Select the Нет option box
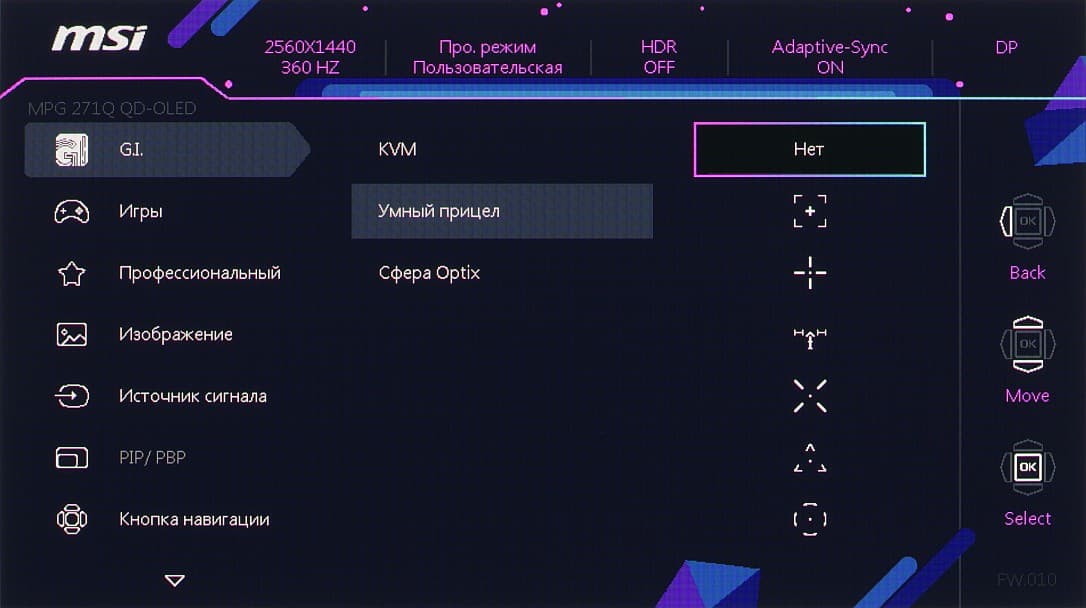Viewport: 1086px width, 608px height. click(809, 150)
